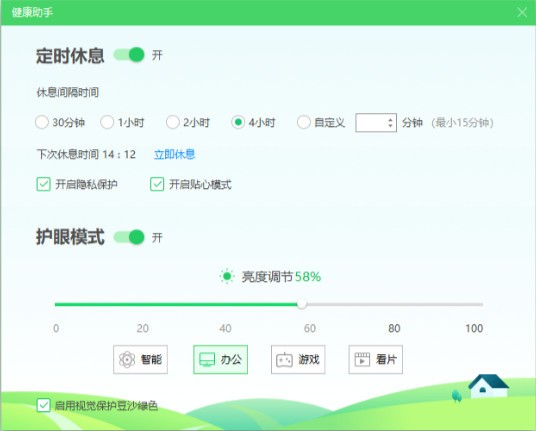Choose the 自定义 interval option
This screenshot has height=431, width=536.
[304, 122]
